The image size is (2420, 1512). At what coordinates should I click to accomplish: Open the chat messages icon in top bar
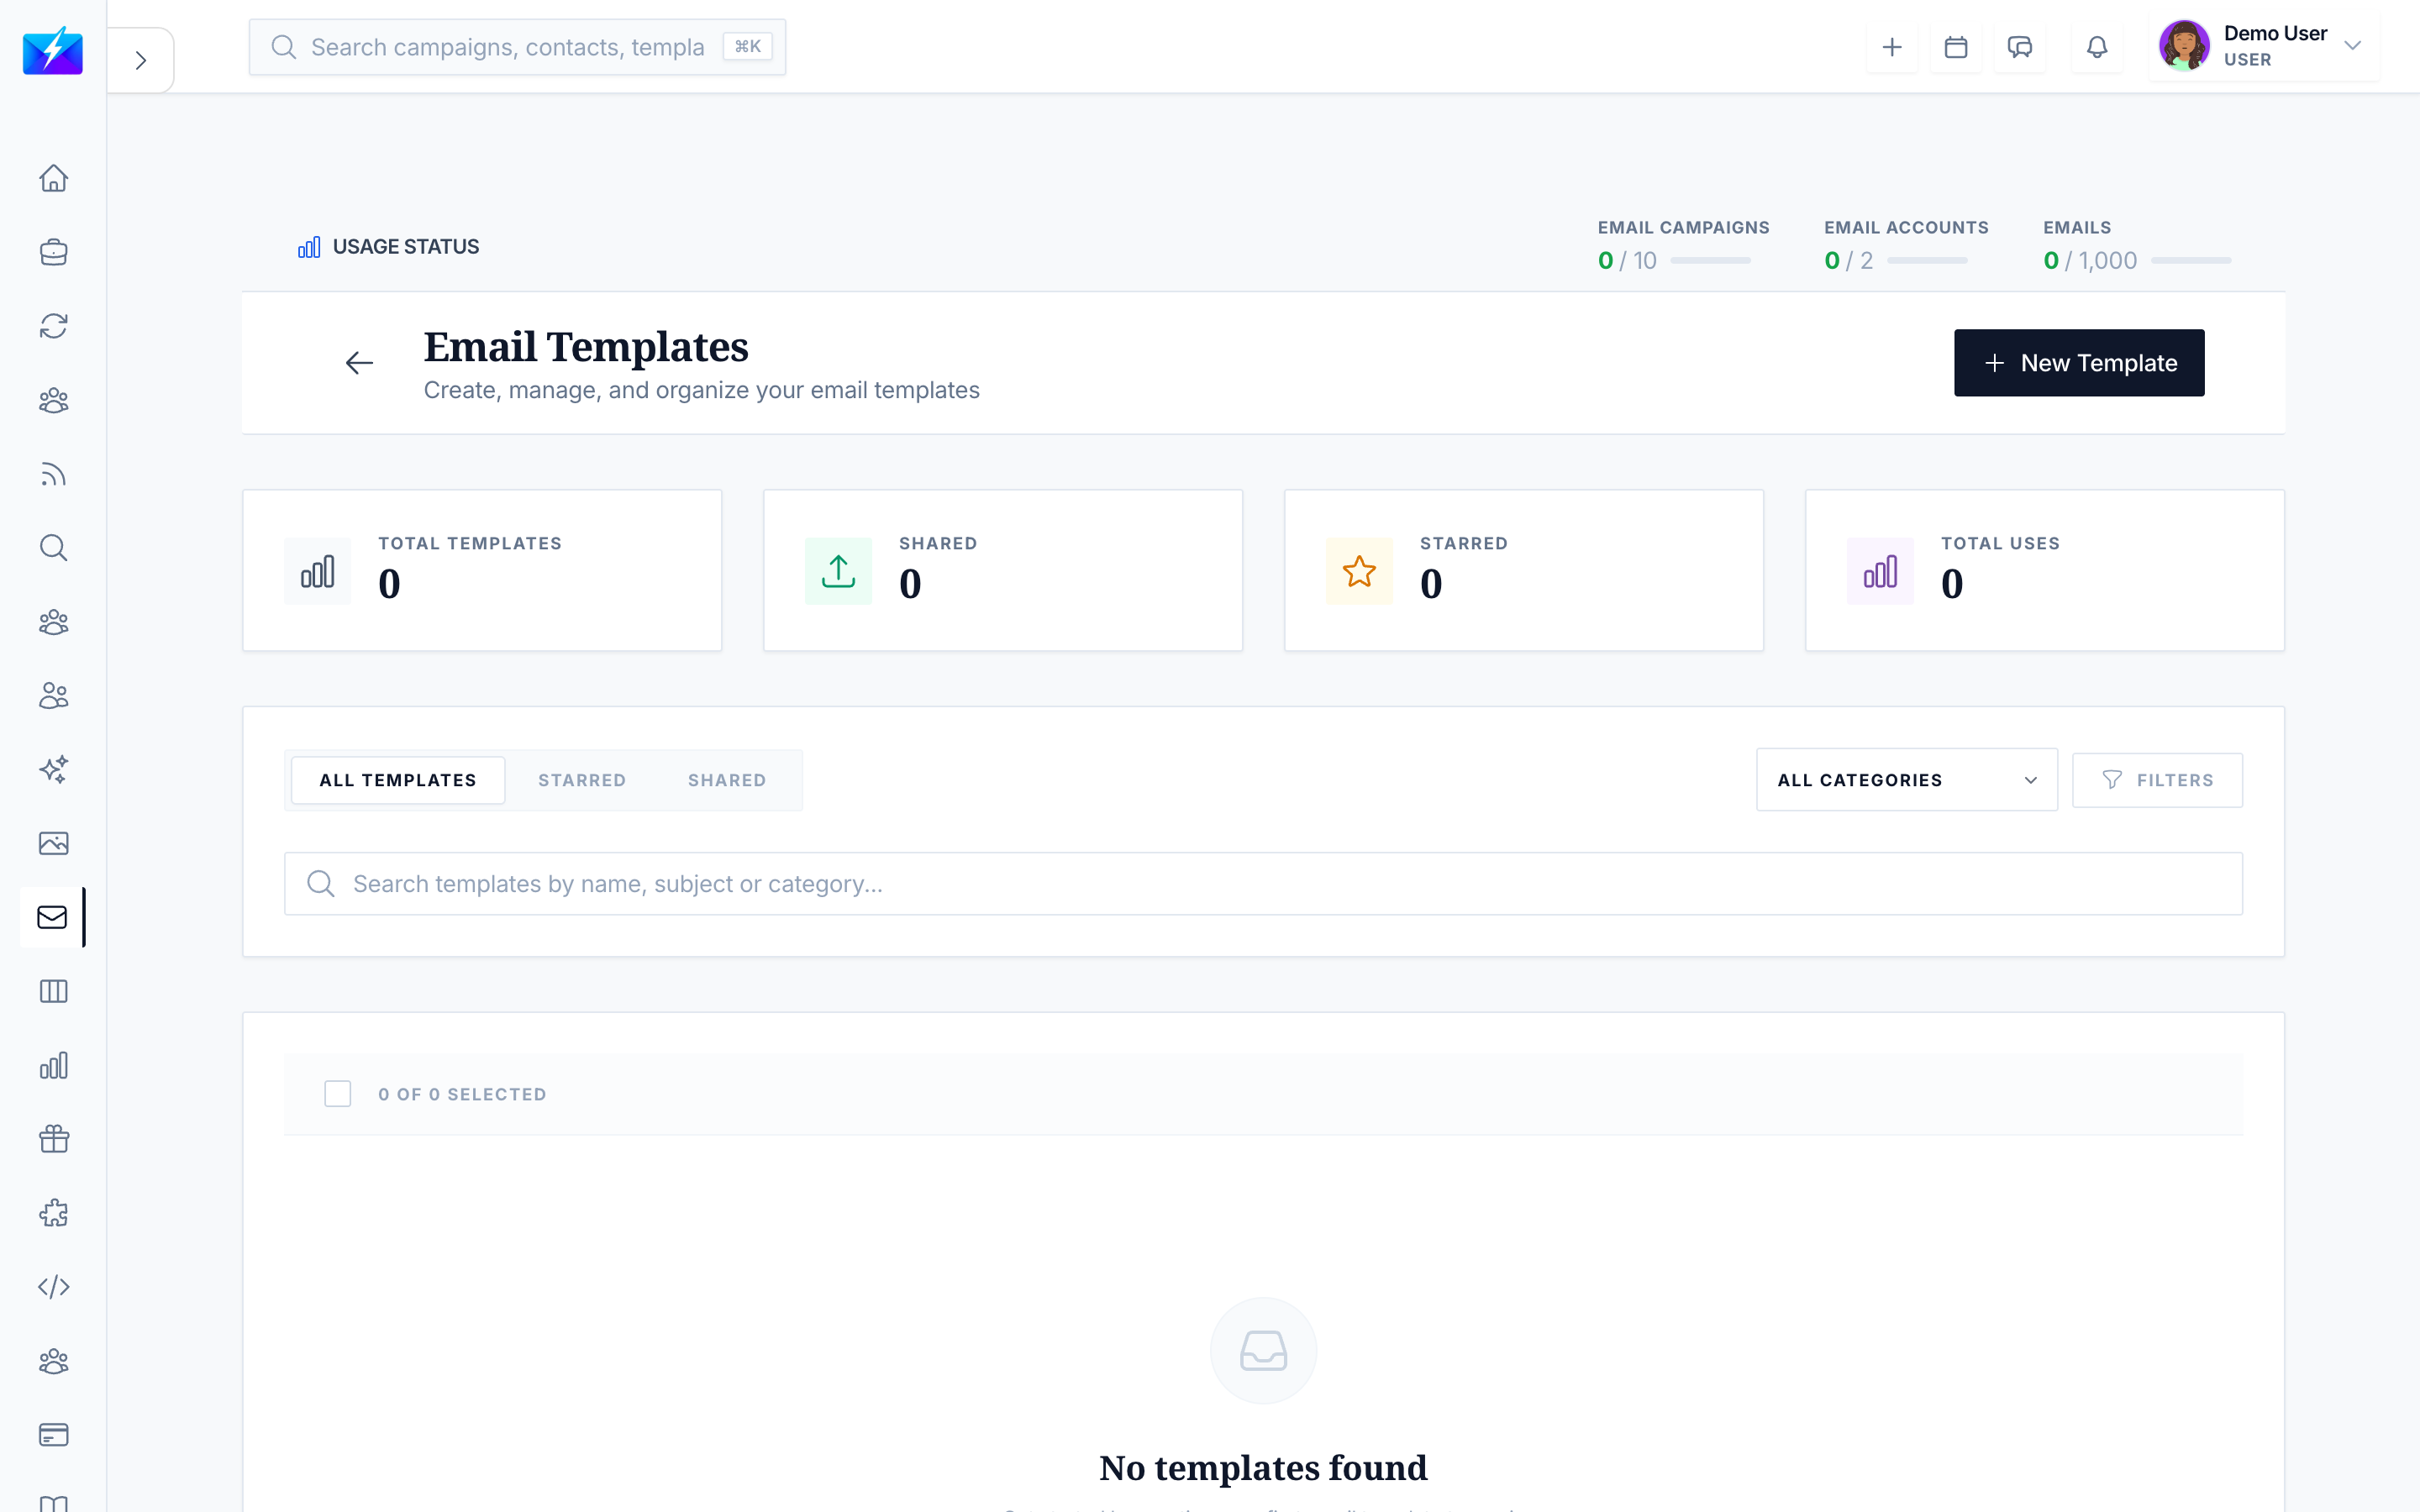[x=2020, y=47]
